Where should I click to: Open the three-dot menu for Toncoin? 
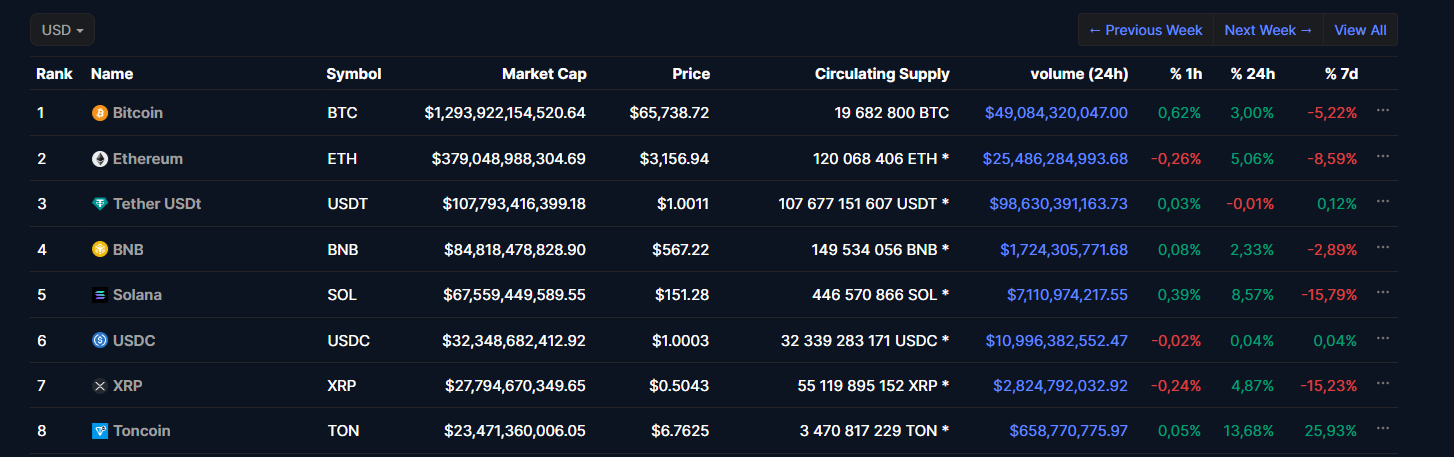[x=1383, y=428]
